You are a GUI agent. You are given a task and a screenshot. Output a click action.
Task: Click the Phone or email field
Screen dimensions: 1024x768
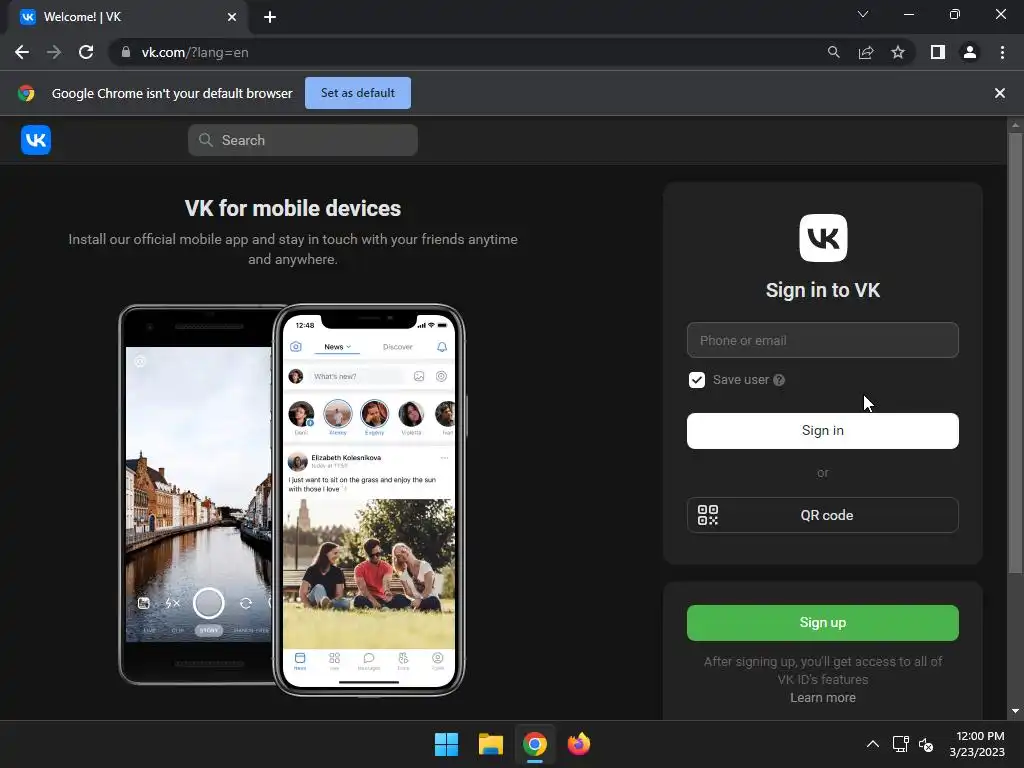click(823, 340)
